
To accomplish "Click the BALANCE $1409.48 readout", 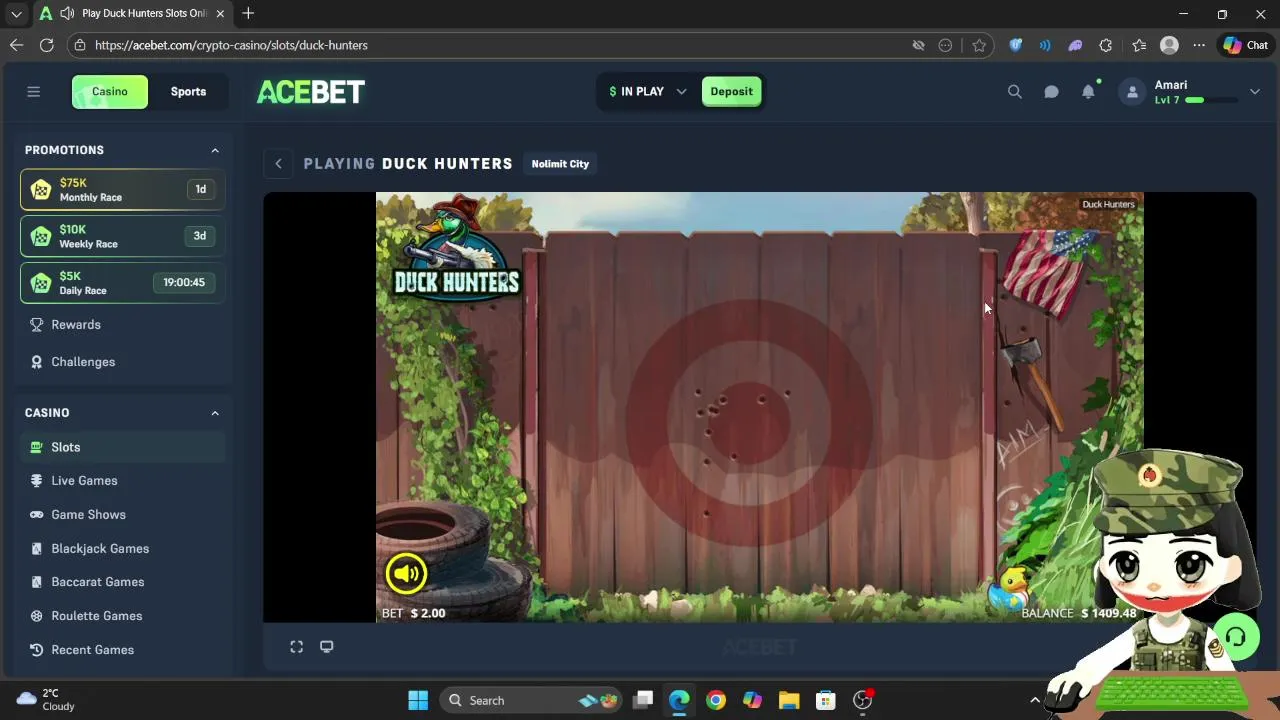I will click(1079, 613).
